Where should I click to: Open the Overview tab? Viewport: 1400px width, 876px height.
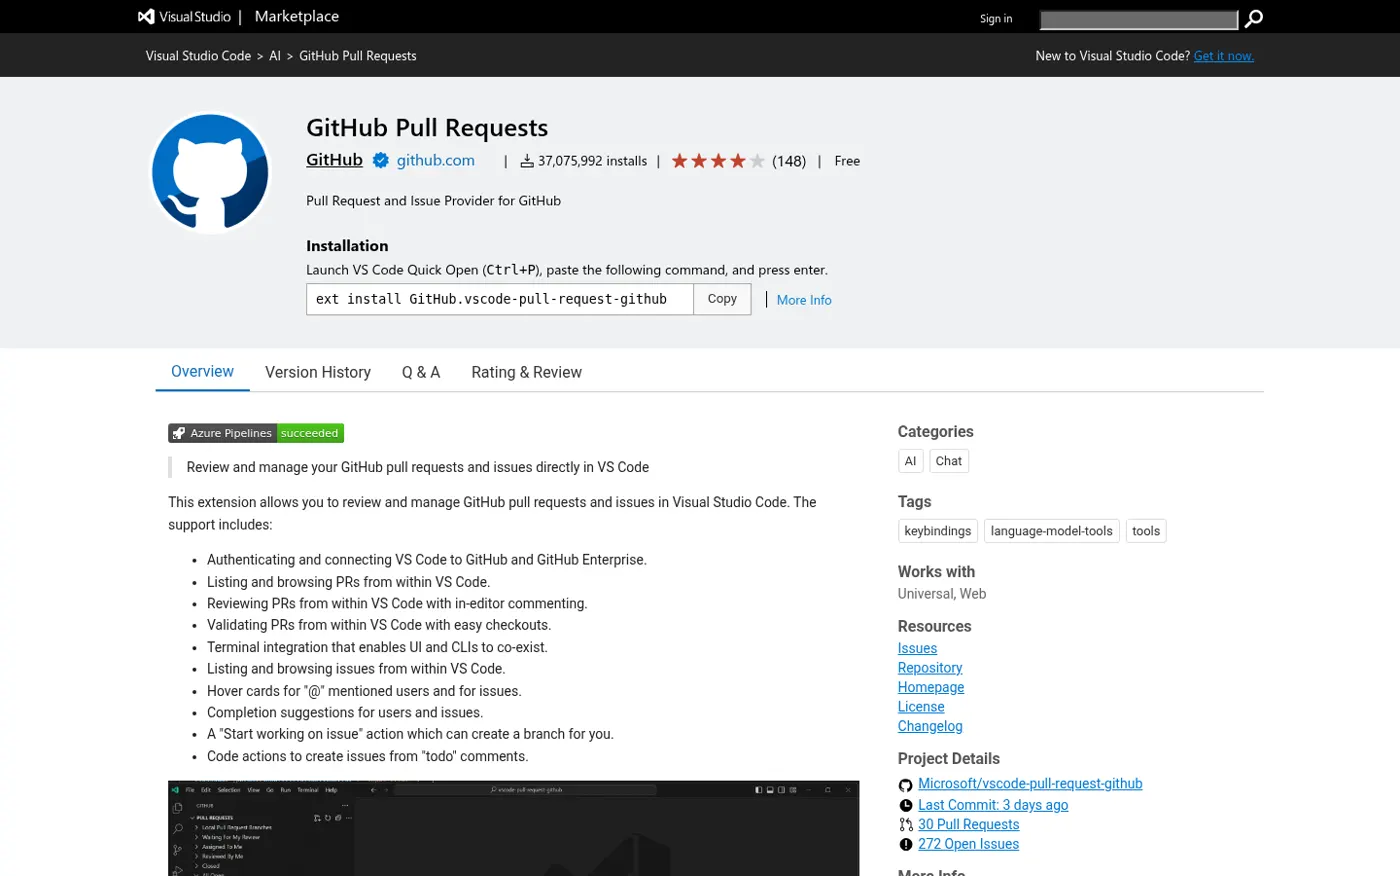pyautogui.click(x=202, y=372)
